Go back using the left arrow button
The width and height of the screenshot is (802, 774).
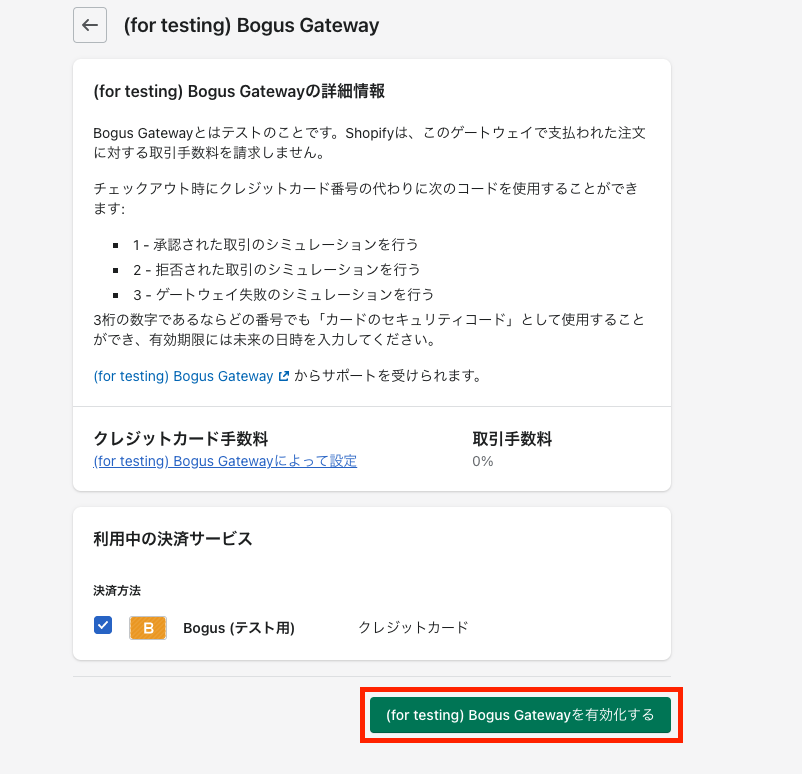[x=90, y=25]
